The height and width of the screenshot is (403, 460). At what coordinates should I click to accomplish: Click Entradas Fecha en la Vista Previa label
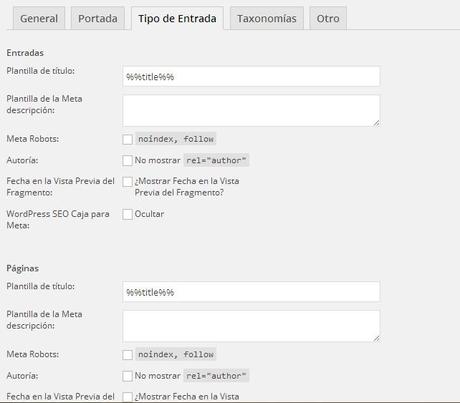click(60, 187)
